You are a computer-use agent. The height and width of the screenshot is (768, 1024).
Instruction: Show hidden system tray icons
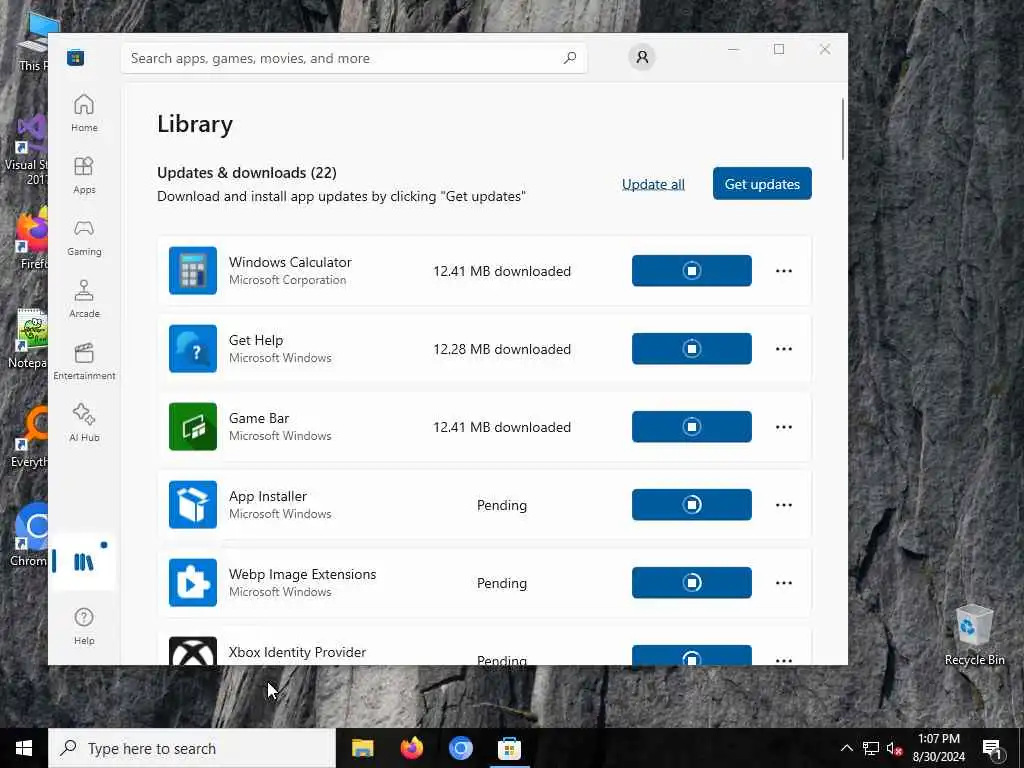tap(846, 748)
